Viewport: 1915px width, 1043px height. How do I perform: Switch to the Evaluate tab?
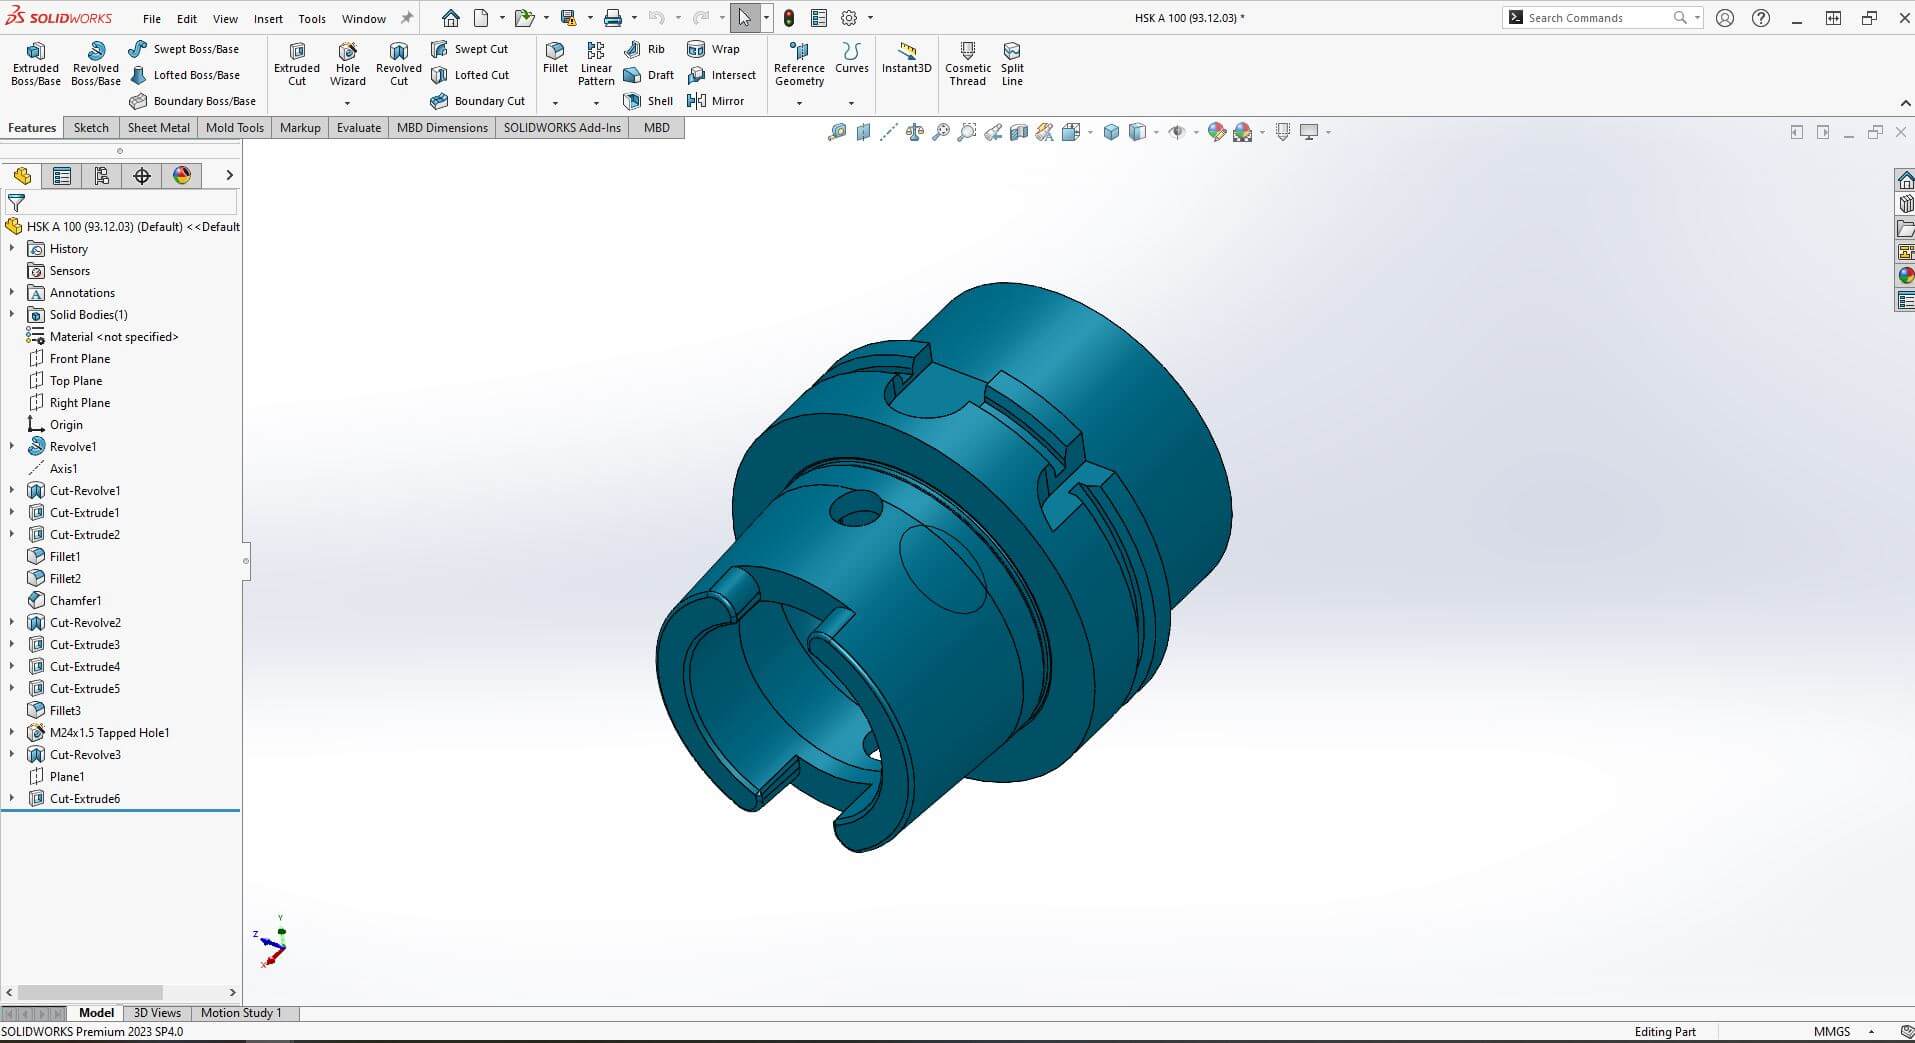pos(358,128)
